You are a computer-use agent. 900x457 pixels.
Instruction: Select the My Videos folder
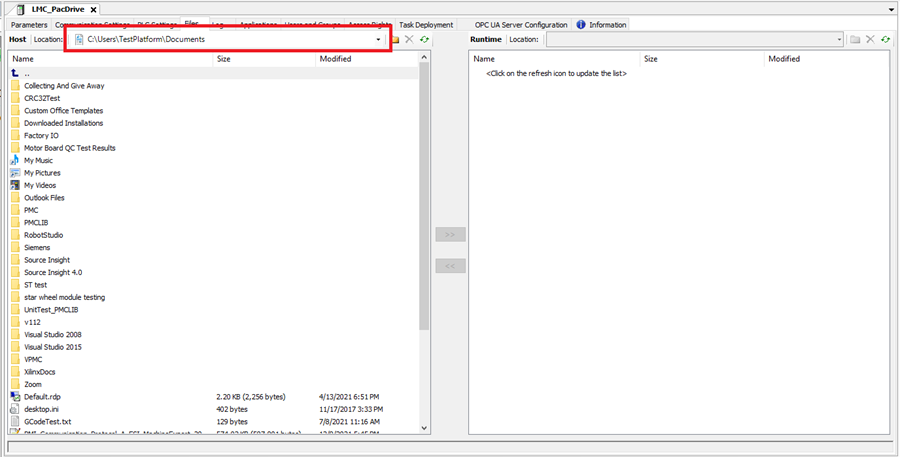pos(39,185)
